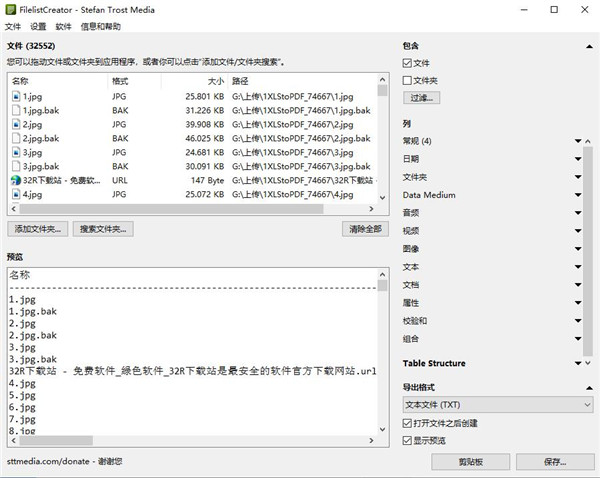Toggle the 显示预览 checkbox
The image size is (600, 478).
click(x=407, y=440)
